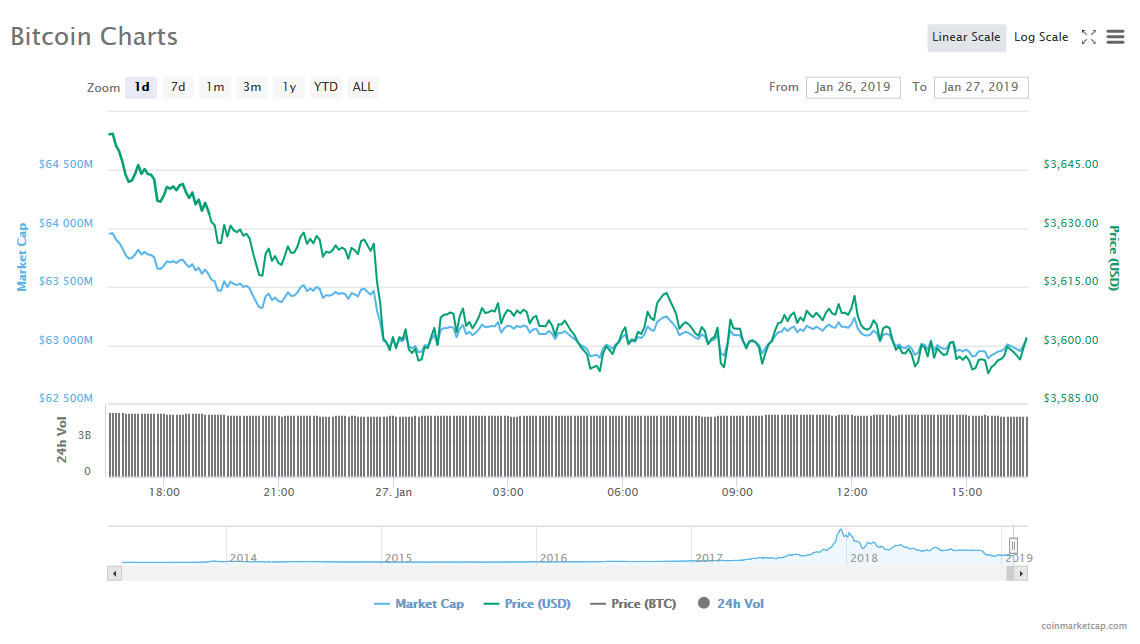1140x644 pixels.
Task: Click the $3,630.00 price axis label
Action: 1070,223
